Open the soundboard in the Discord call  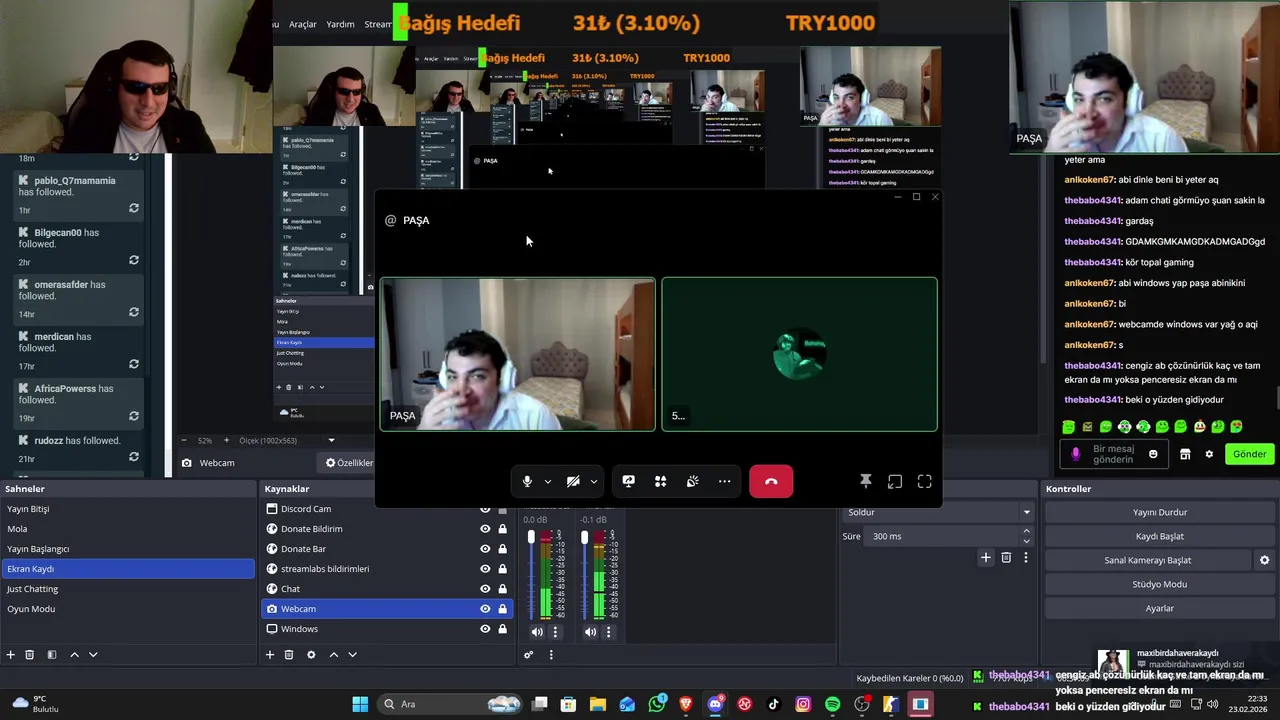pyautogui.click(x=692, y=482)
